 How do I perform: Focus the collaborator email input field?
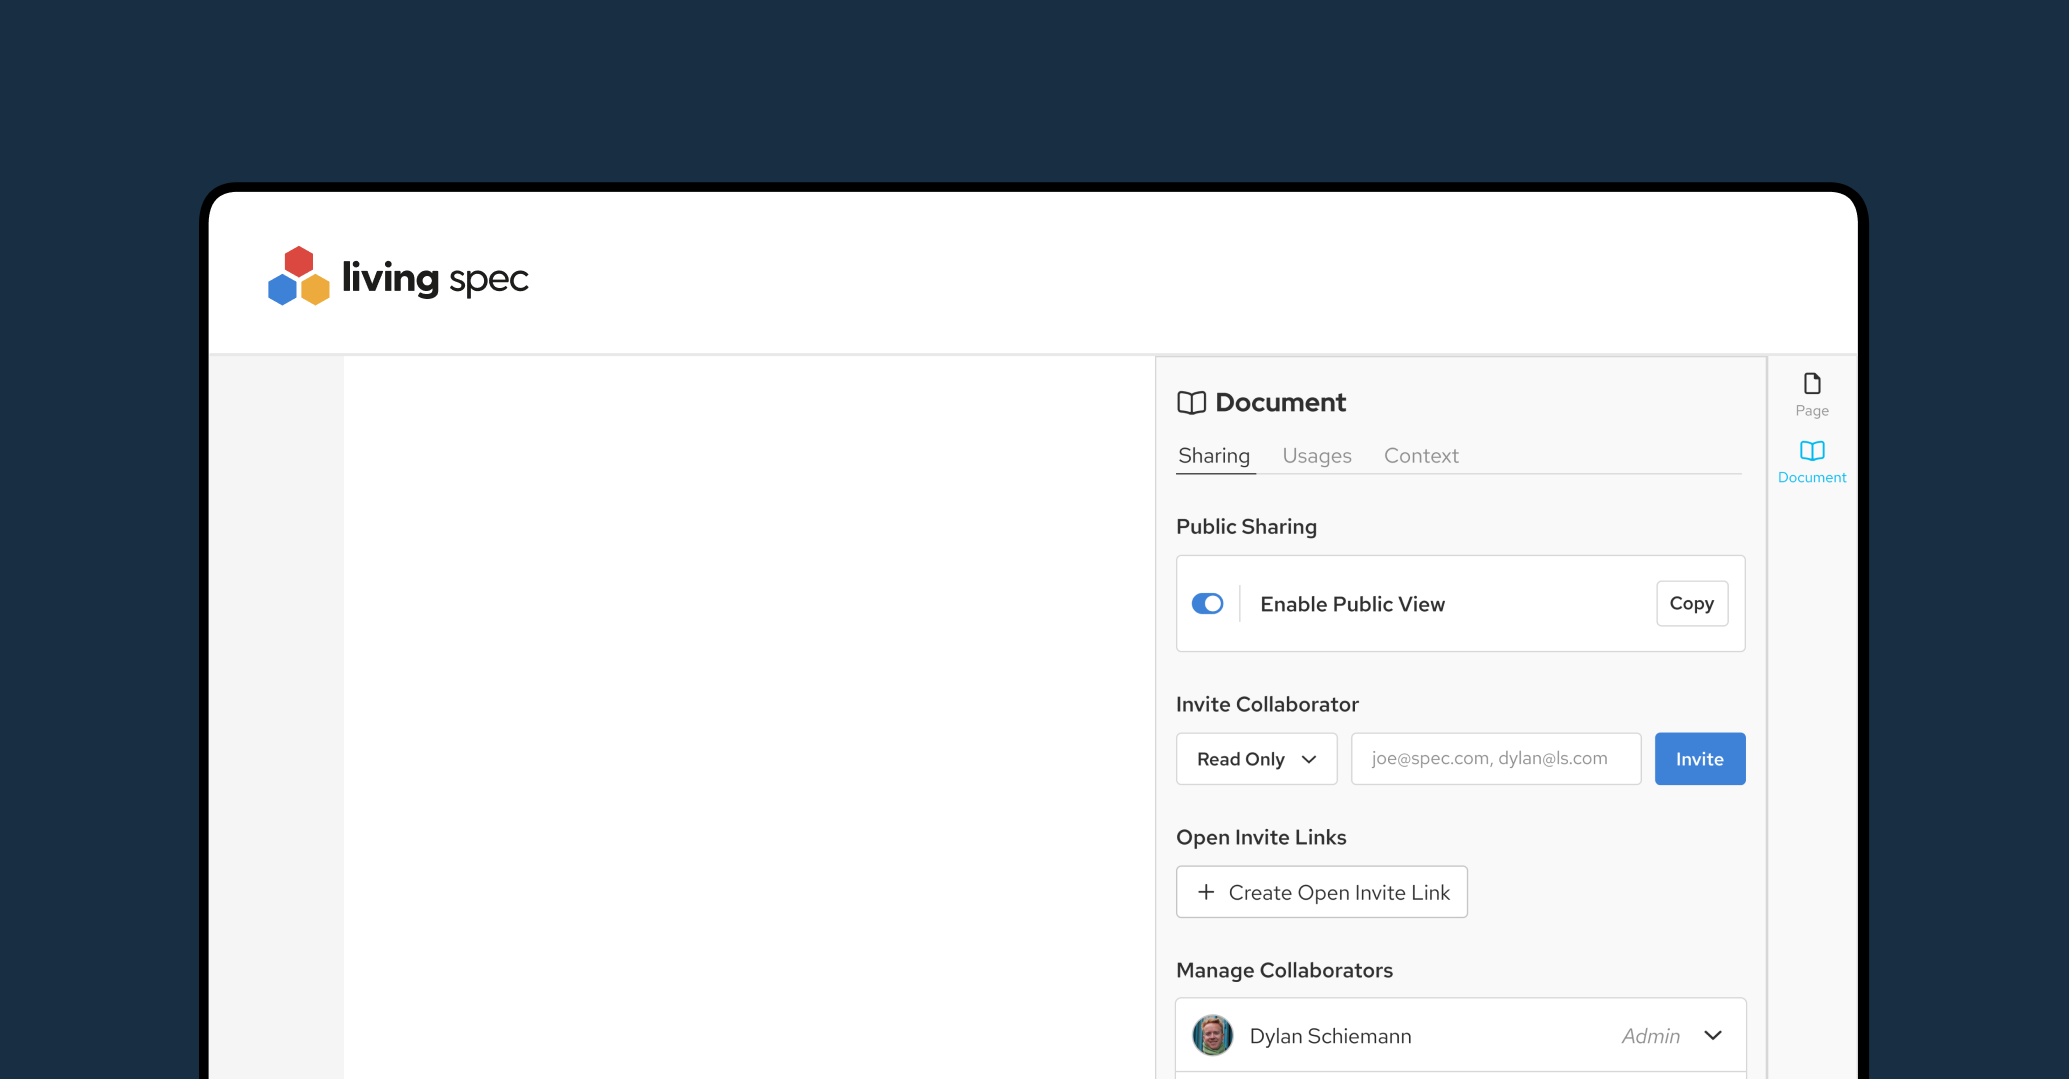pos(1495,759)
